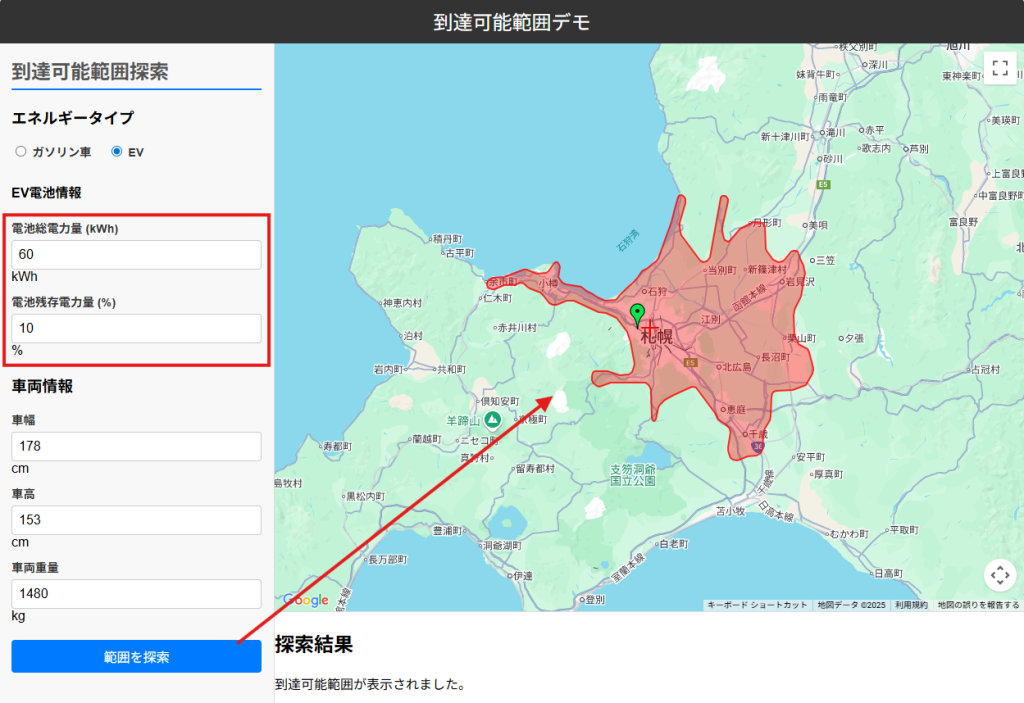Click the 電池残存電力量 (%) input field
Image resolution: width=1024 pixels, height=703 pixels.
click(136, 329)
